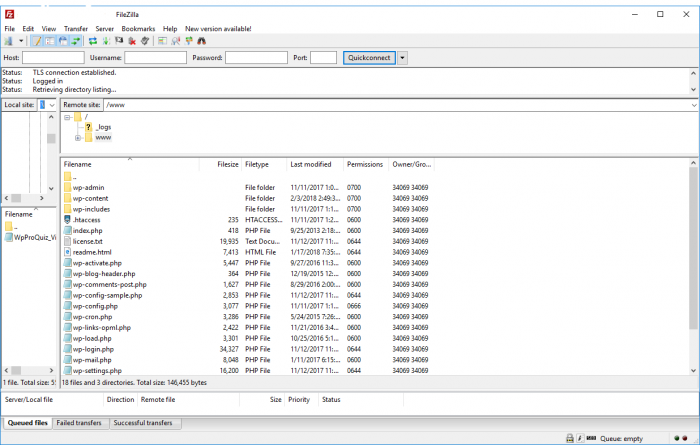Image resolution: width=700 pixels, height=445 pixels.
Task: Sort the list by Last modified column
Action: pyautogui.click(x=310, y=164)
